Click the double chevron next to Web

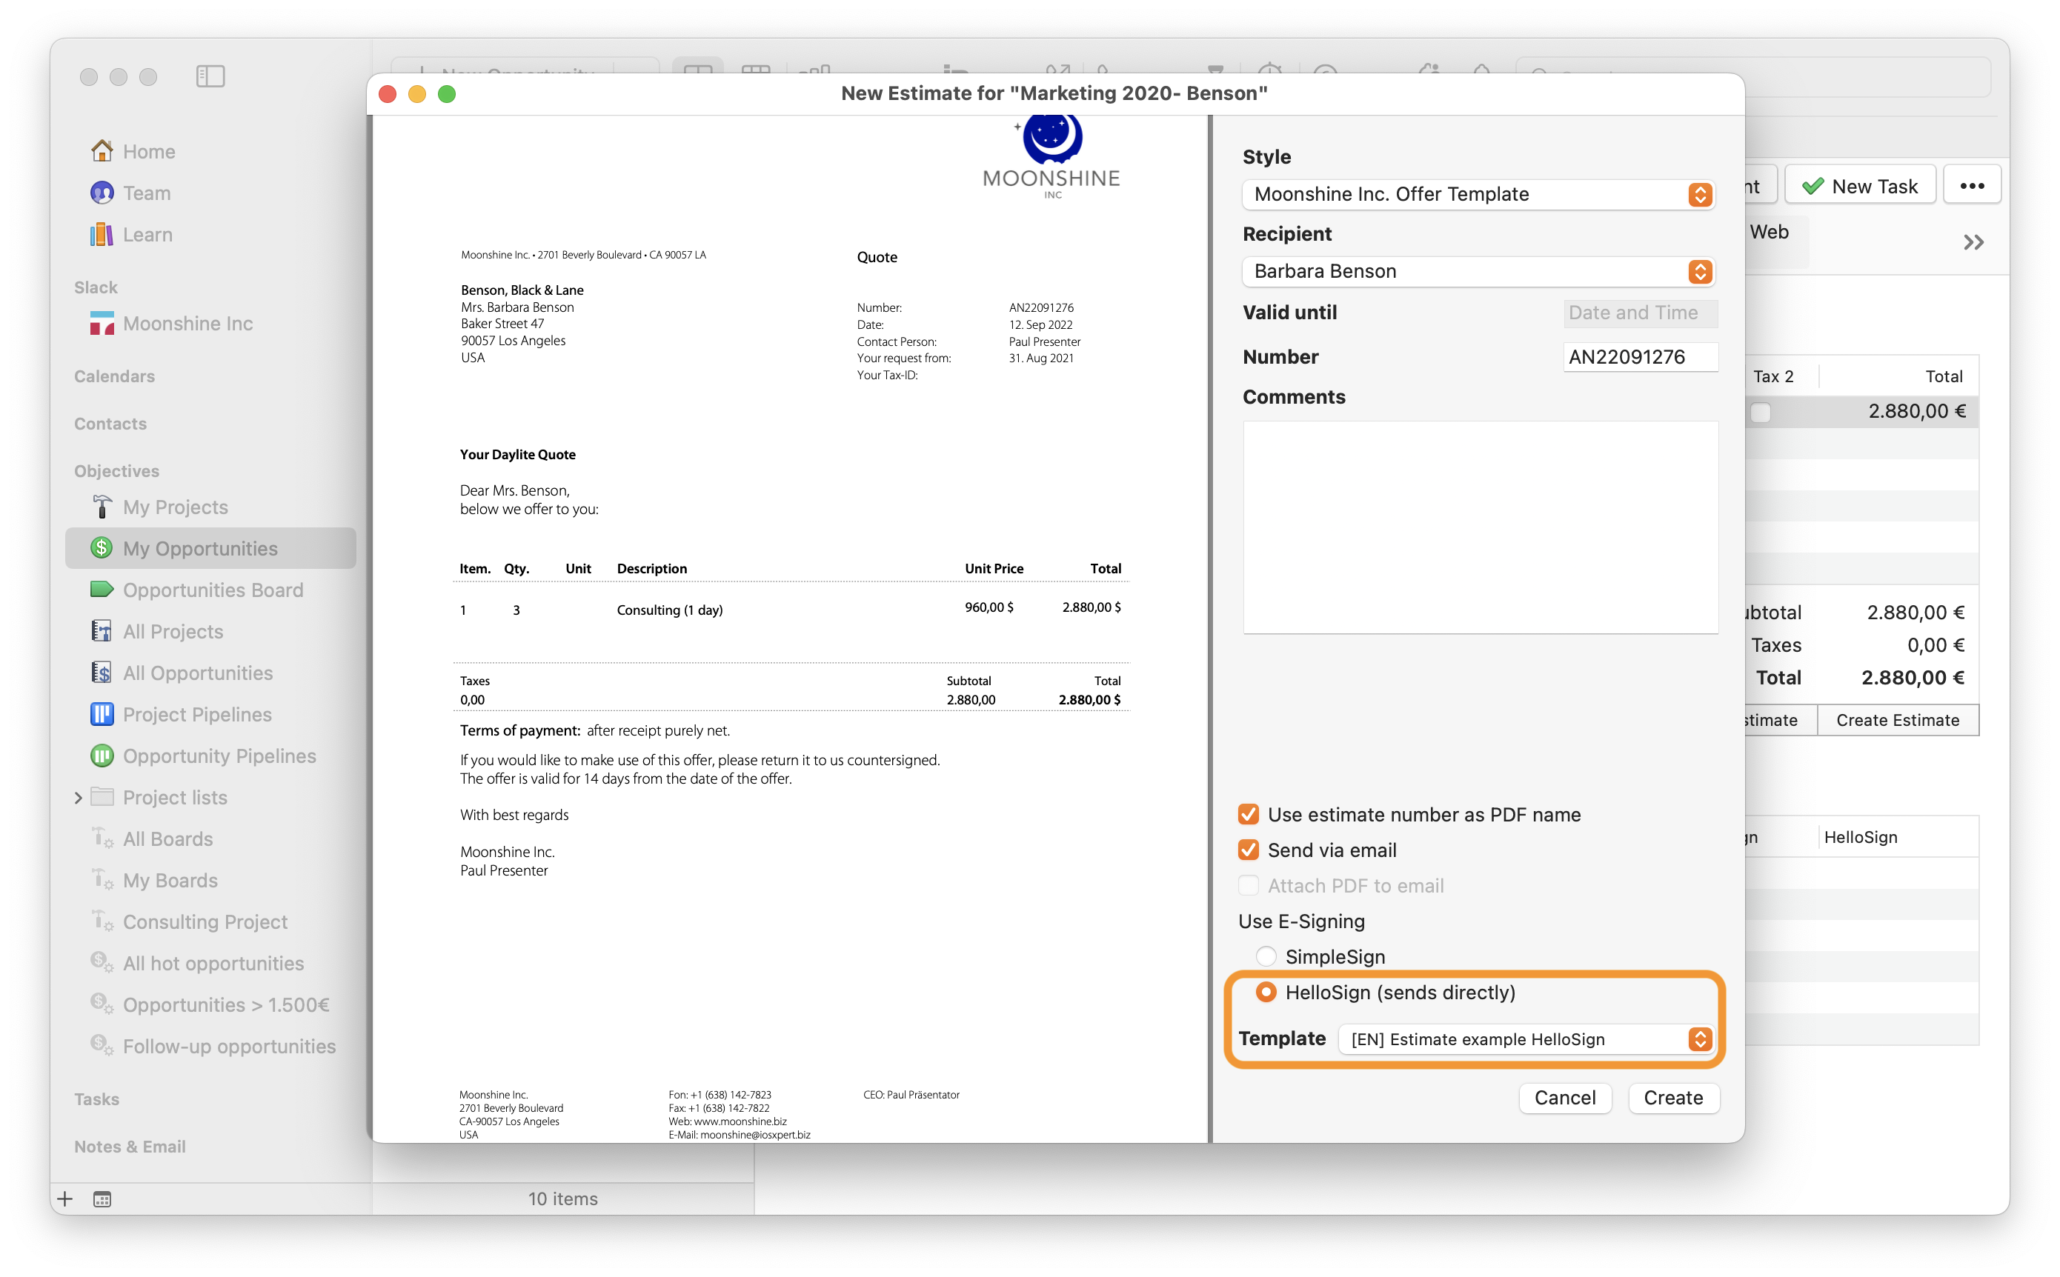coord(1973,242)
